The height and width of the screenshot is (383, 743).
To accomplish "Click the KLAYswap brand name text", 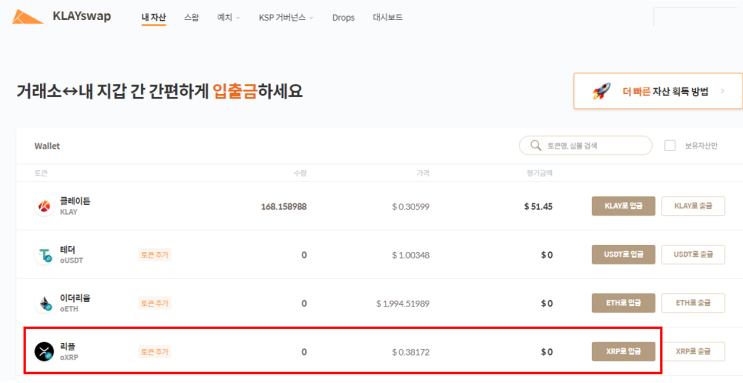I will (x=82, y=17).
